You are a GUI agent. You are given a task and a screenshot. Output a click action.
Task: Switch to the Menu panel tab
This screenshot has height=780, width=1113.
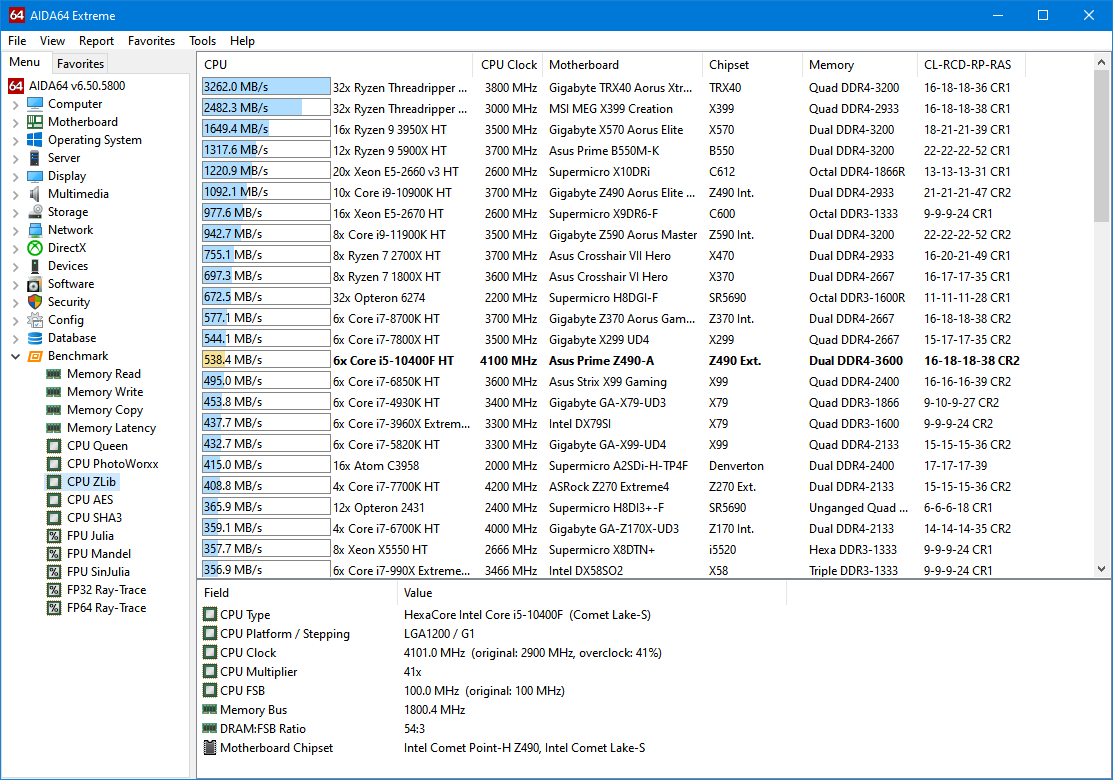coord(25,62)
